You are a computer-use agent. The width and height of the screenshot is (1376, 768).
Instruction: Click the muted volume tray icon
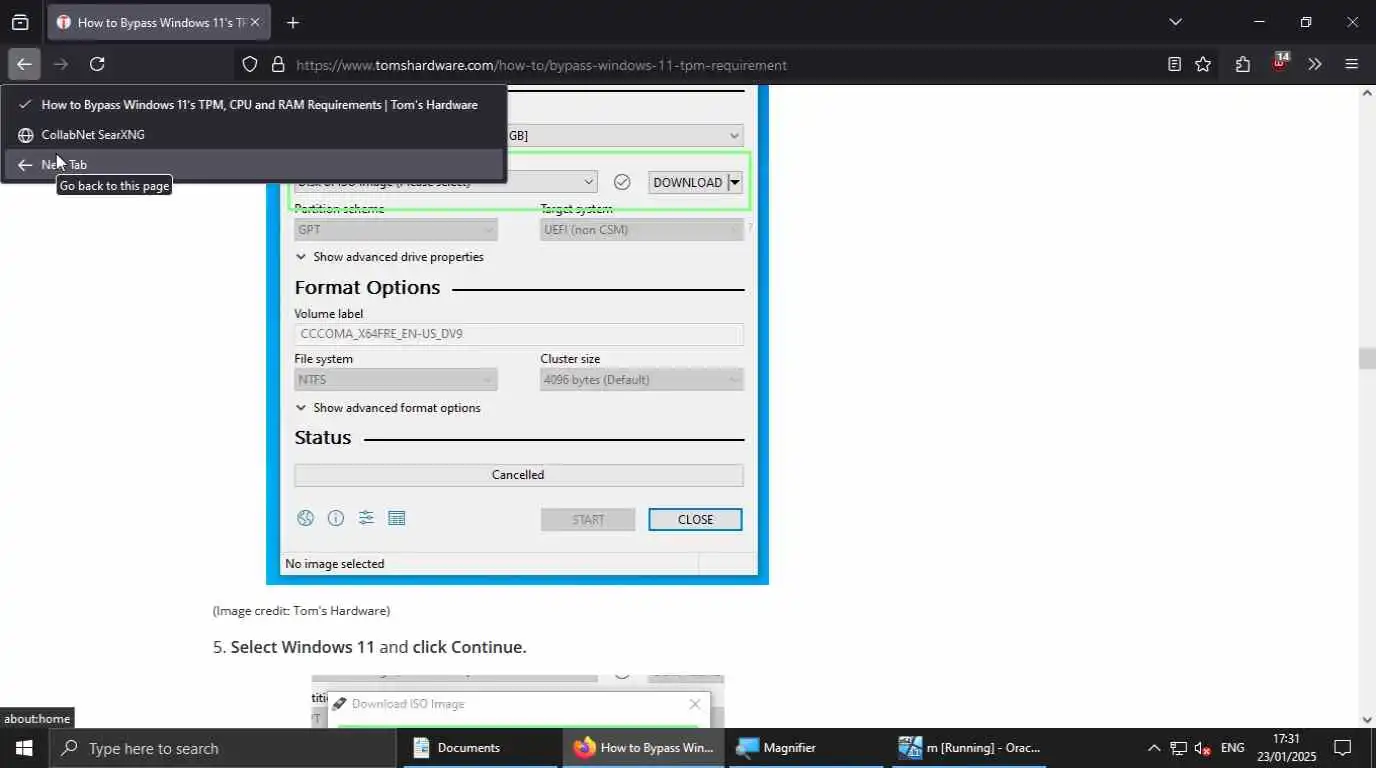coord(1203,748)
